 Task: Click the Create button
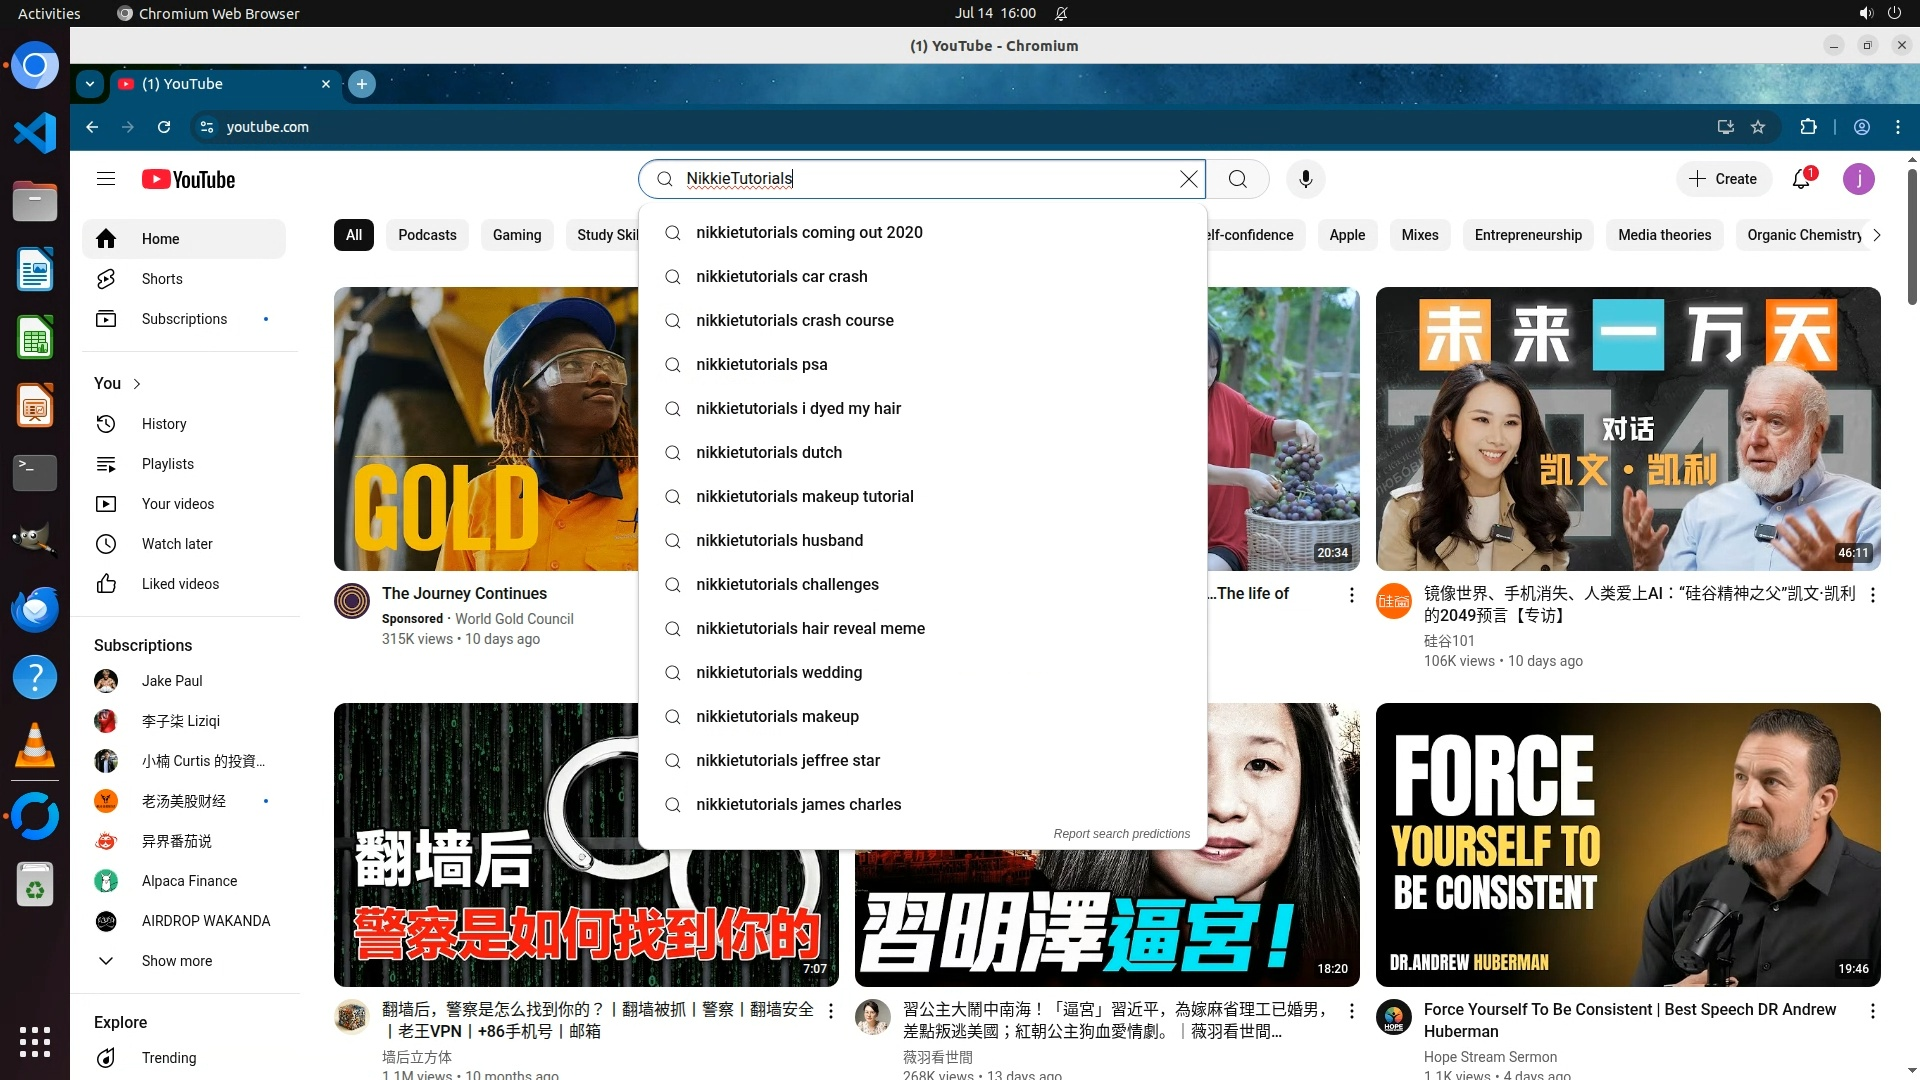click(x=1723, y=179)
